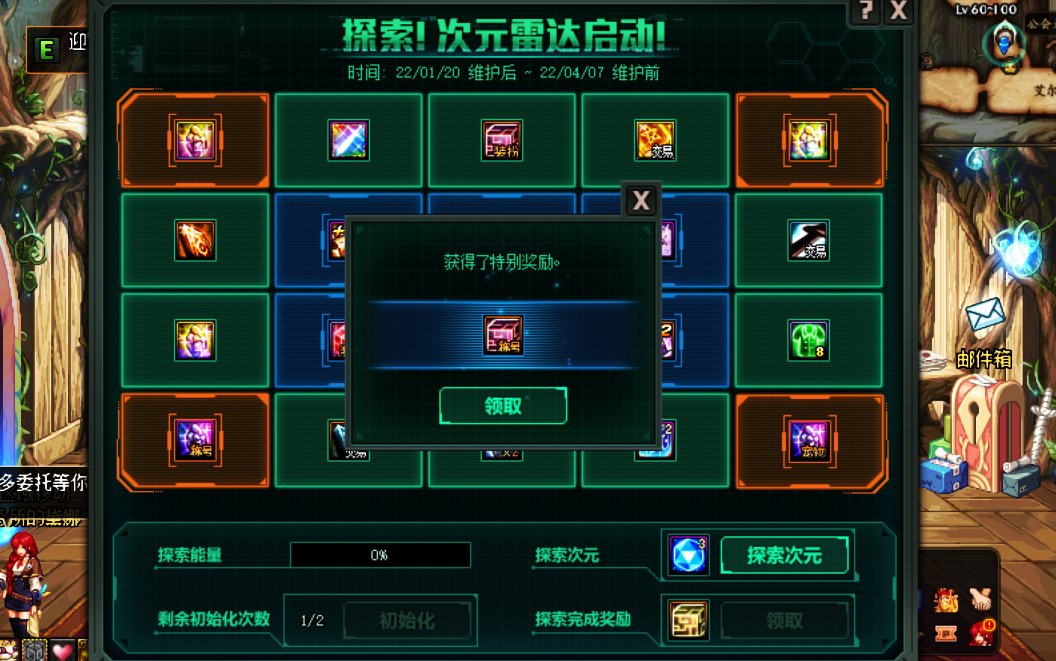Select the 装扮 costume box reward icon

(x=502, y=140)
